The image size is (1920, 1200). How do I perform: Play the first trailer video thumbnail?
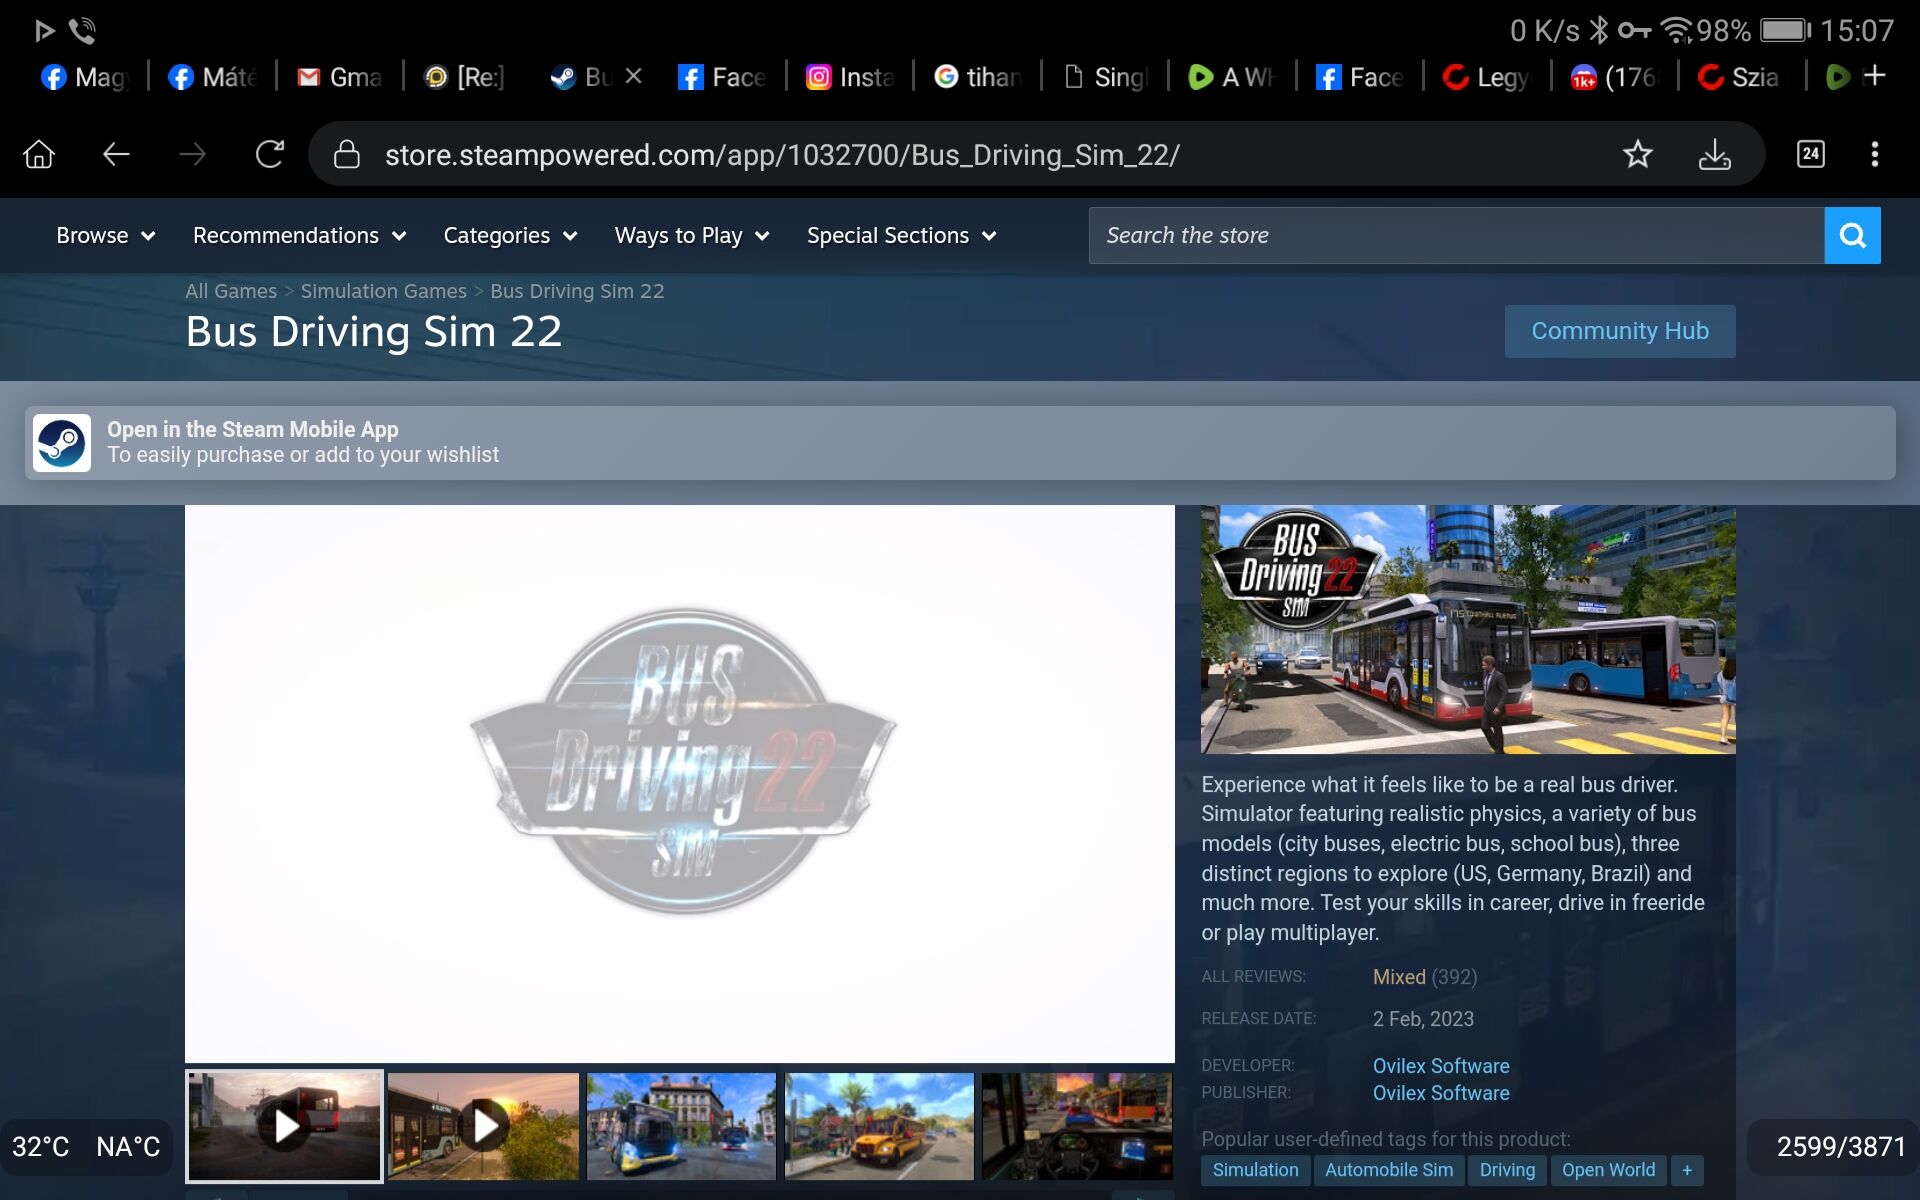pyautogui.click(x=285, y=1126)
